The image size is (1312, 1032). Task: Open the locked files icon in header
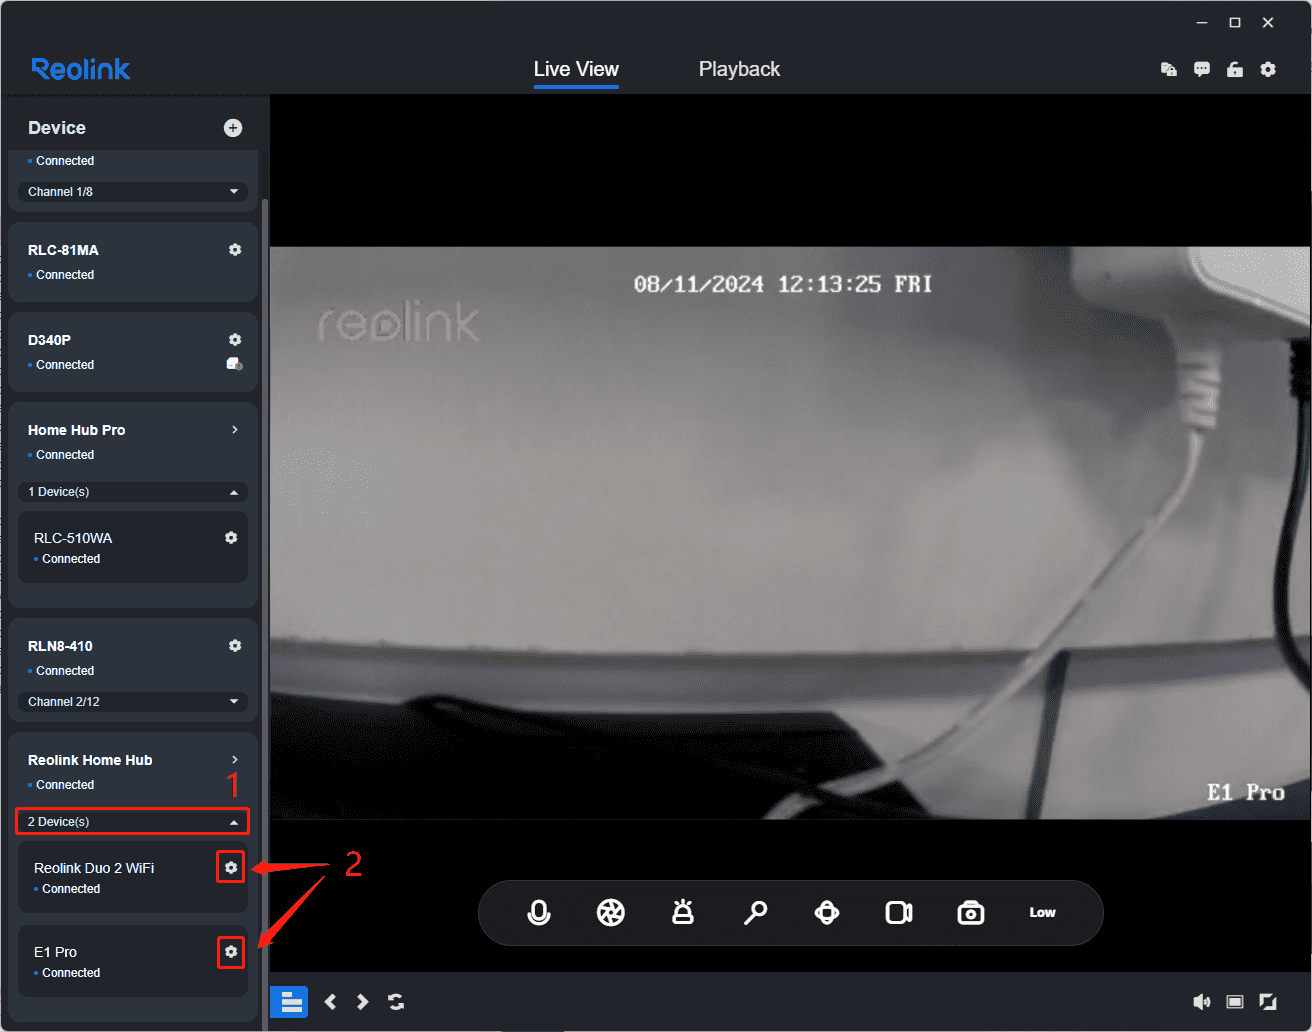click(x=1169, y=69)
